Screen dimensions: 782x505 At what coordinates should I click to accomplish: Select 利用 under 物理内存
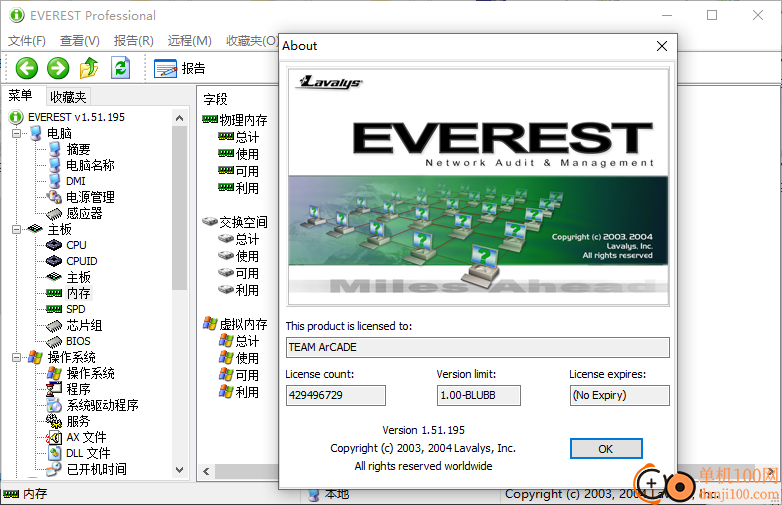click(239, 188)
